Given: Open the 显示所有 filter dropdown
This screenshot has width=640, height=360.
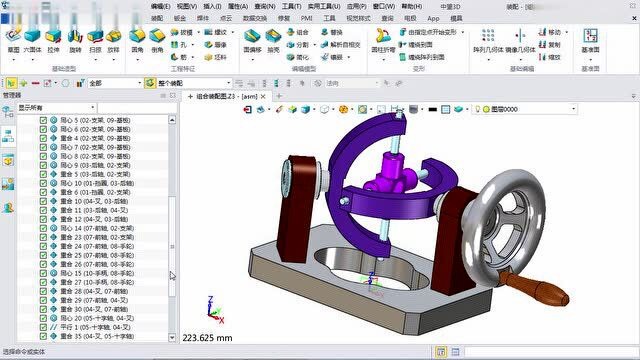Looking at the screenshot, I should (56, 108).
